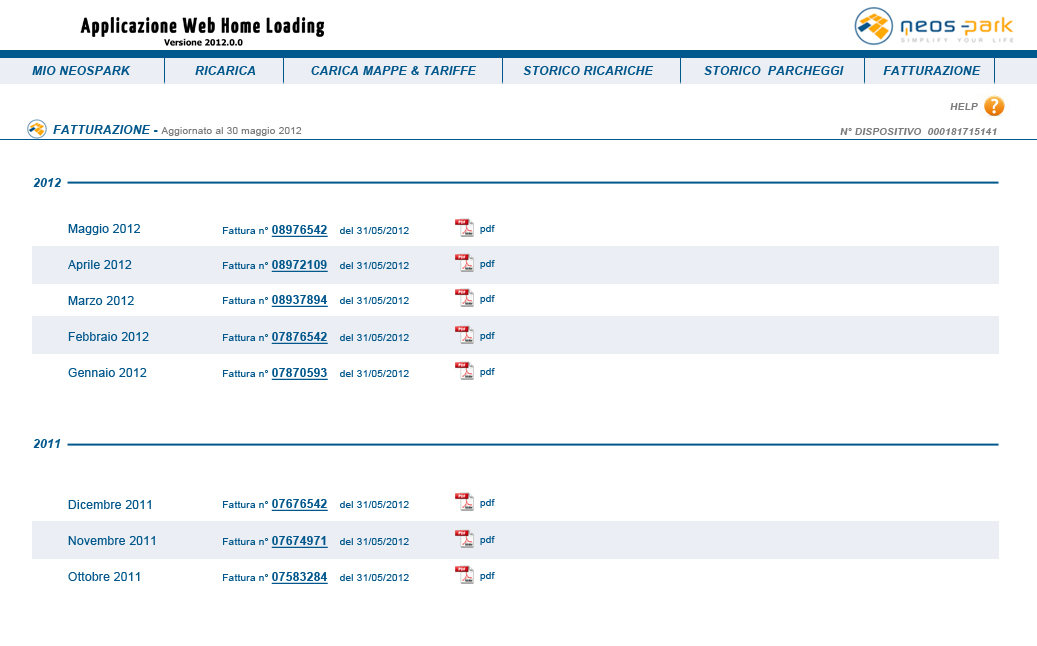Open invoice number 07876542

pos(300,337)
